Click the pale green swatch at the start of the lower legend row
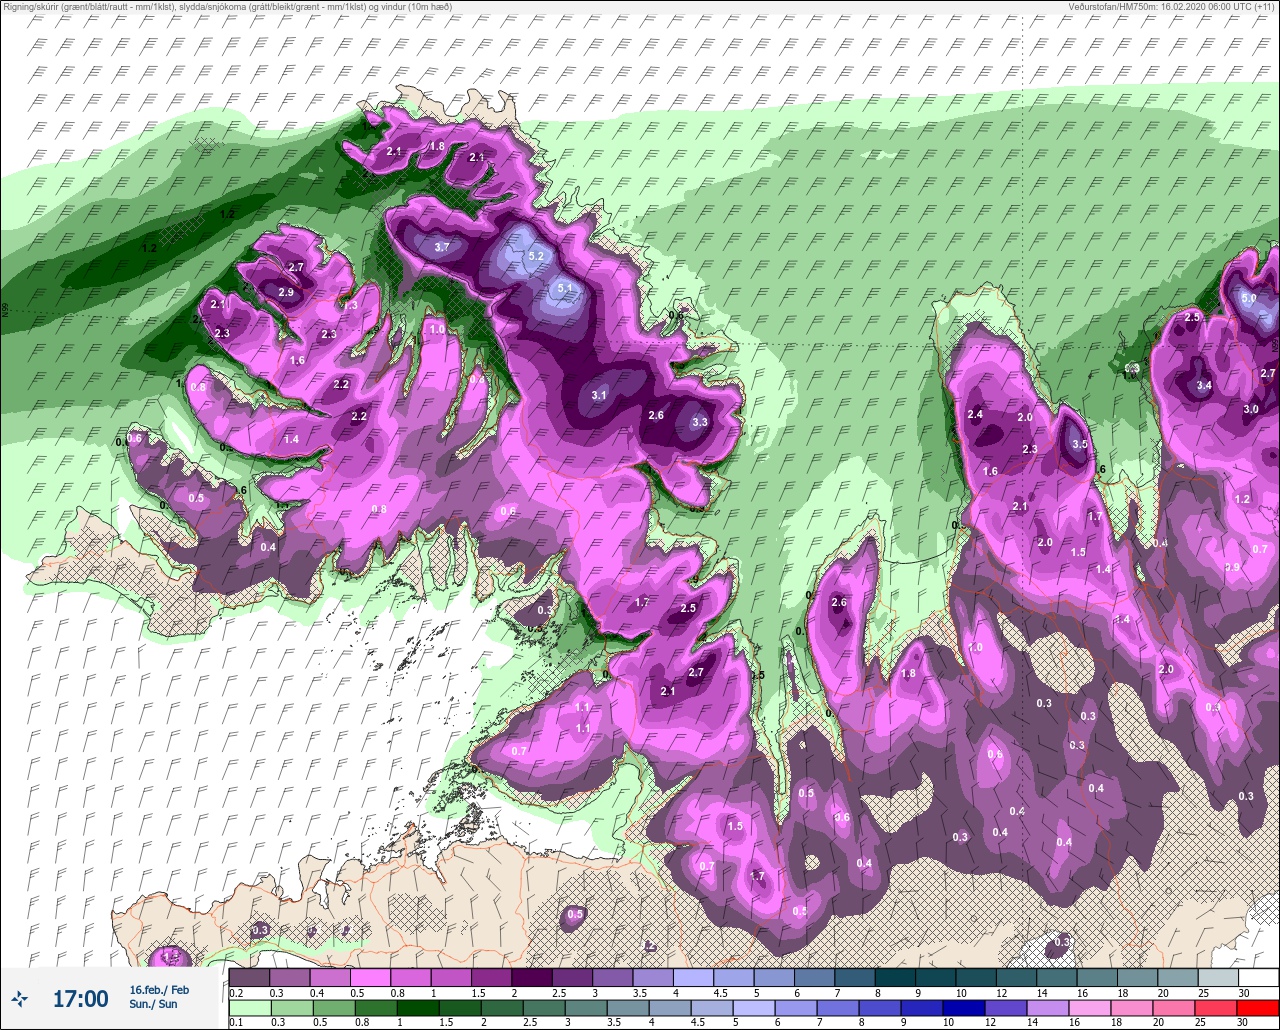The width and height of the screenshot is (1280, 1030). click(x=249, y=1007)
